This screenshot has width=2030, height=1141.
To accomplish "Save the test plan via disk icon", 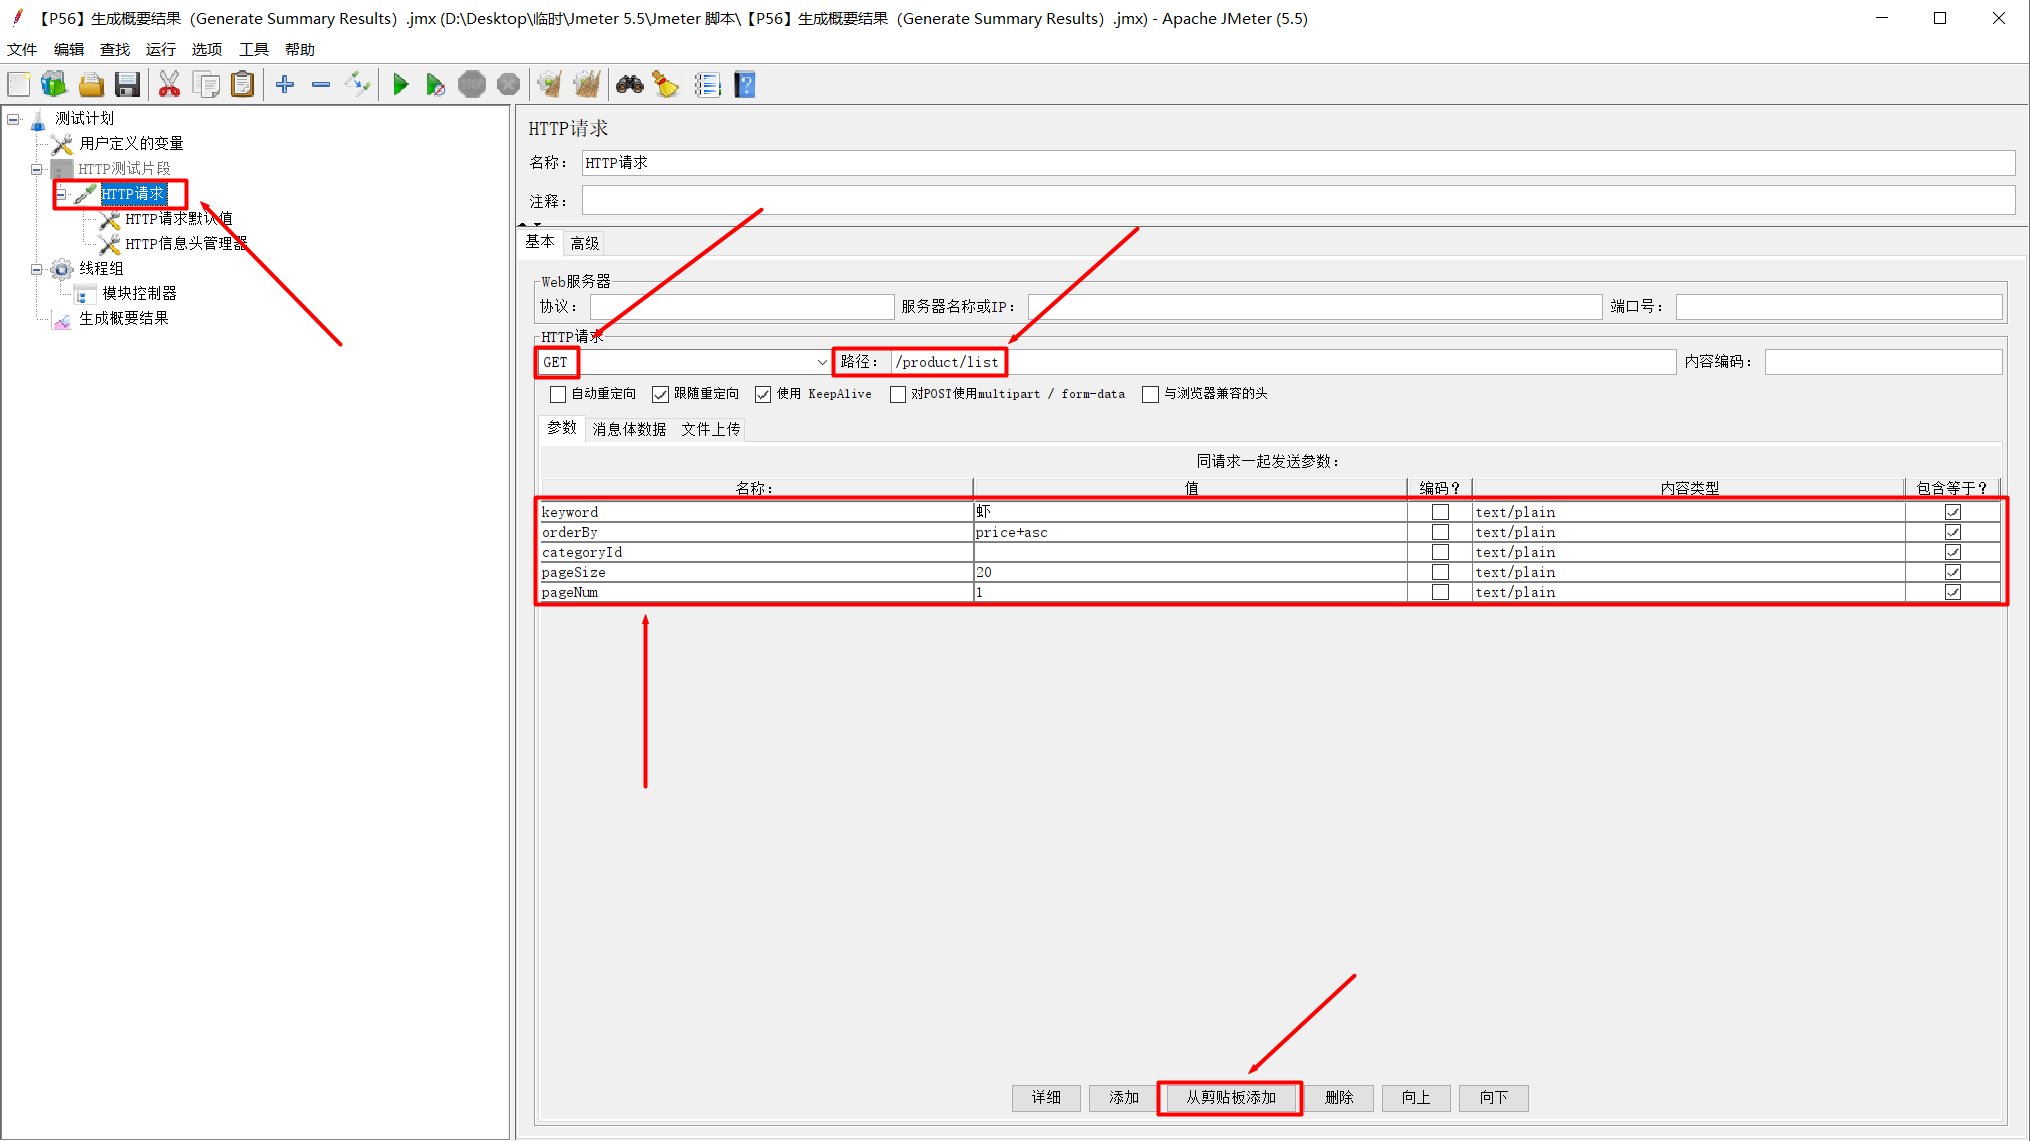I will tap(127, 84).
